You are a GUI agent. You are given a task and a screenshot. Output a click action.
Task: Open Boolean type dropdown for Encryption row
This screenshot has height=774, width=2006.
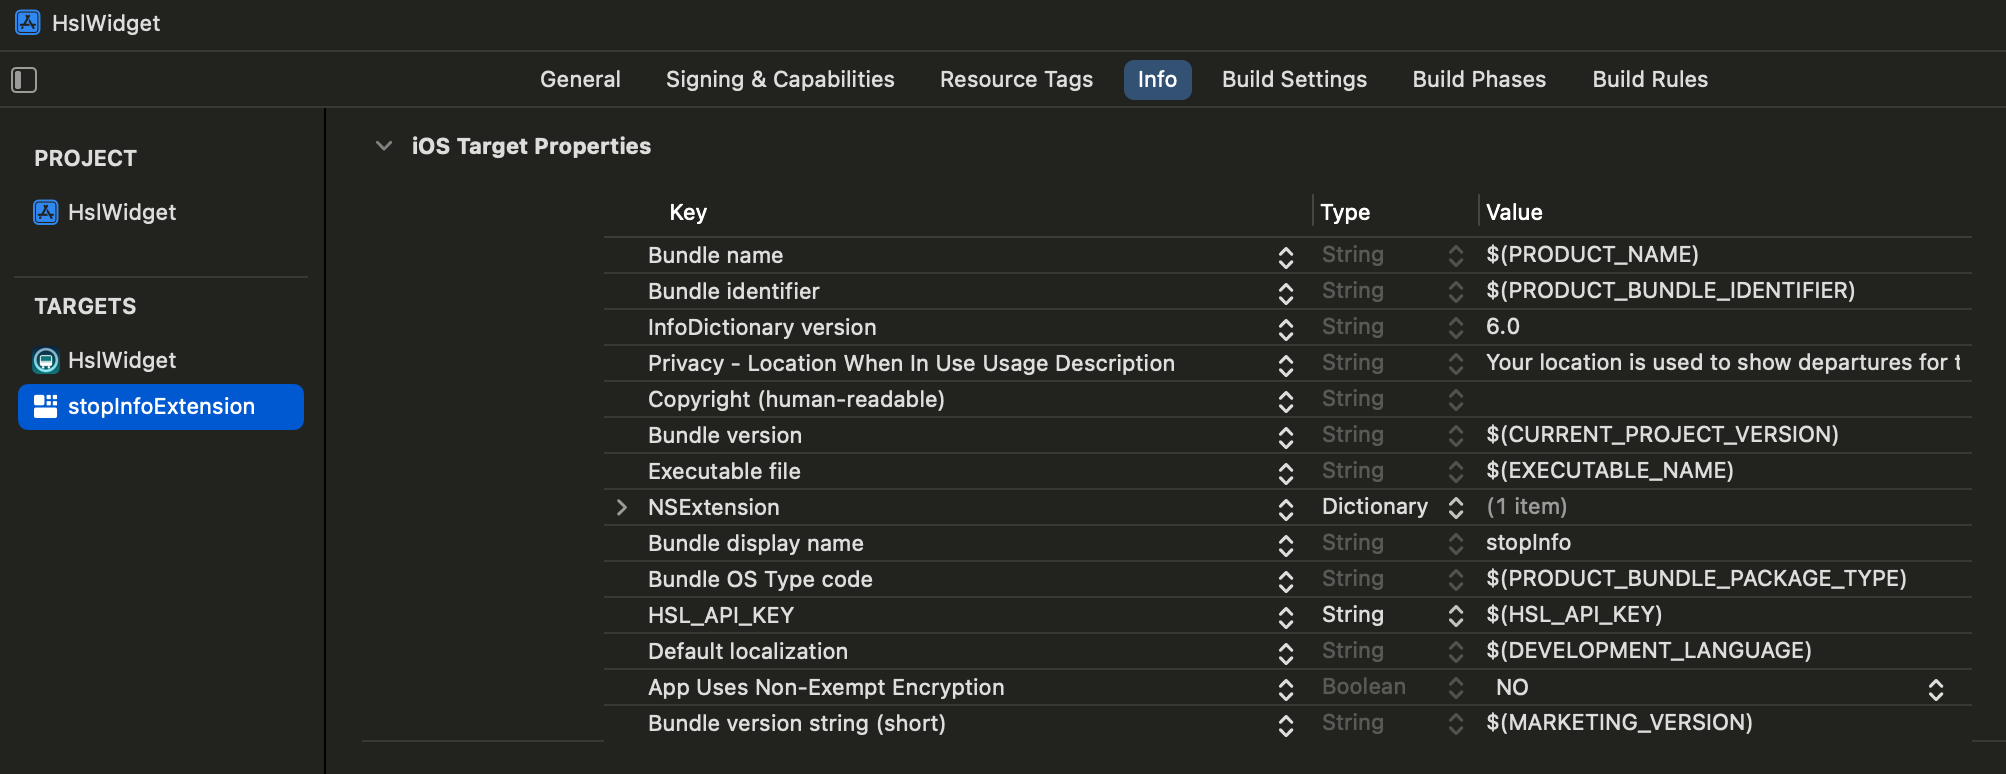coord(1456,688)
